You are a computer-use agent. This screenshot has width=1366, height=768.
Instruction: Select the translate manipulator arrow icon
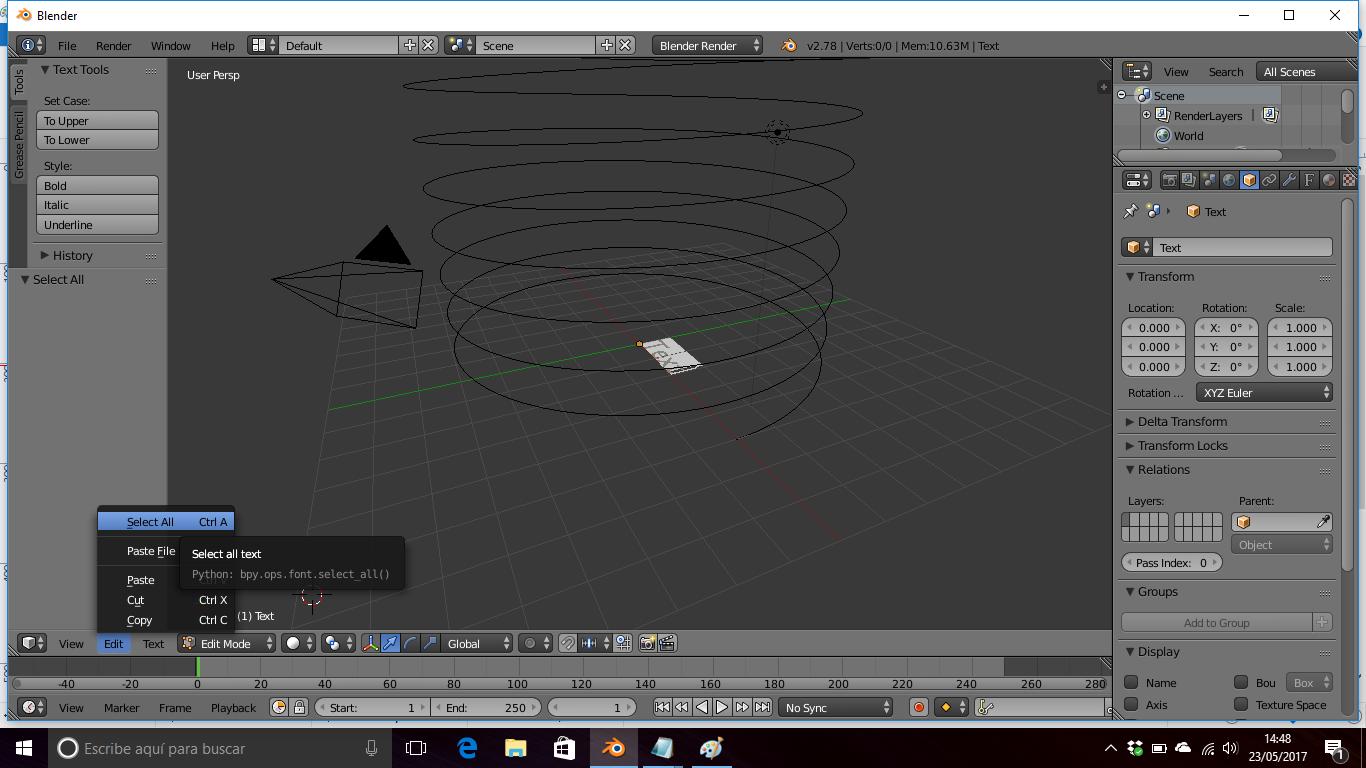tap(391, 643)
